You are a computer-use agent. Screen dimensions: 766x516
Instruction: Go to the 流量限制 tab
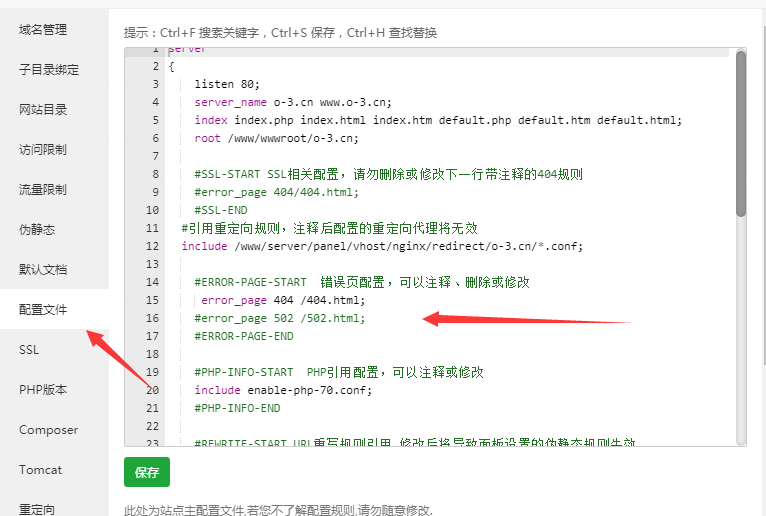click(x=43, y=190)
